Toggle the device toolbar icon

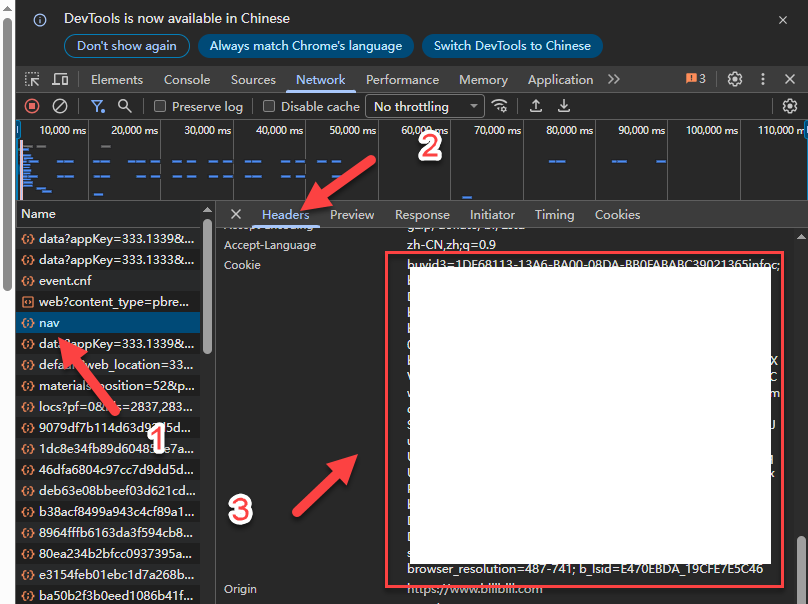(60, 80)
